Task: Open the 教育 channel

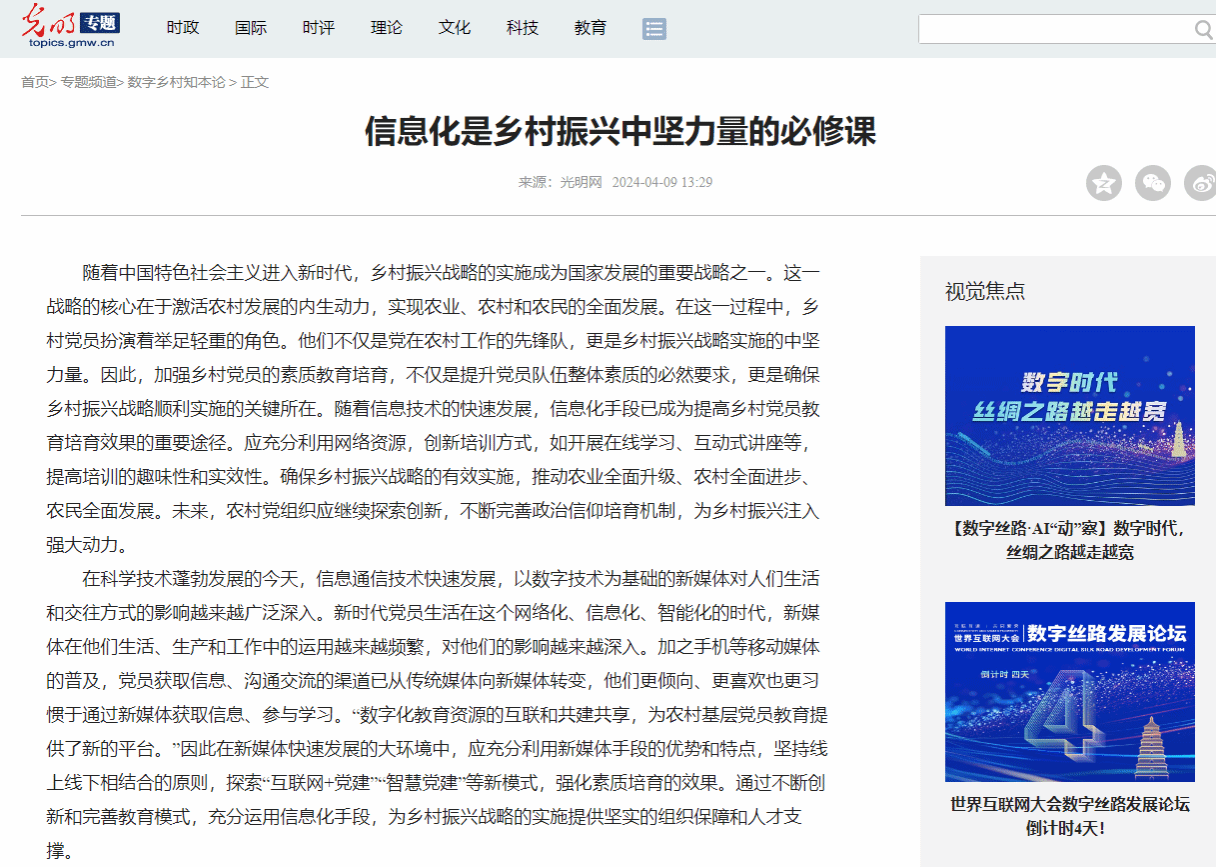Action: (x=590, y=28)
